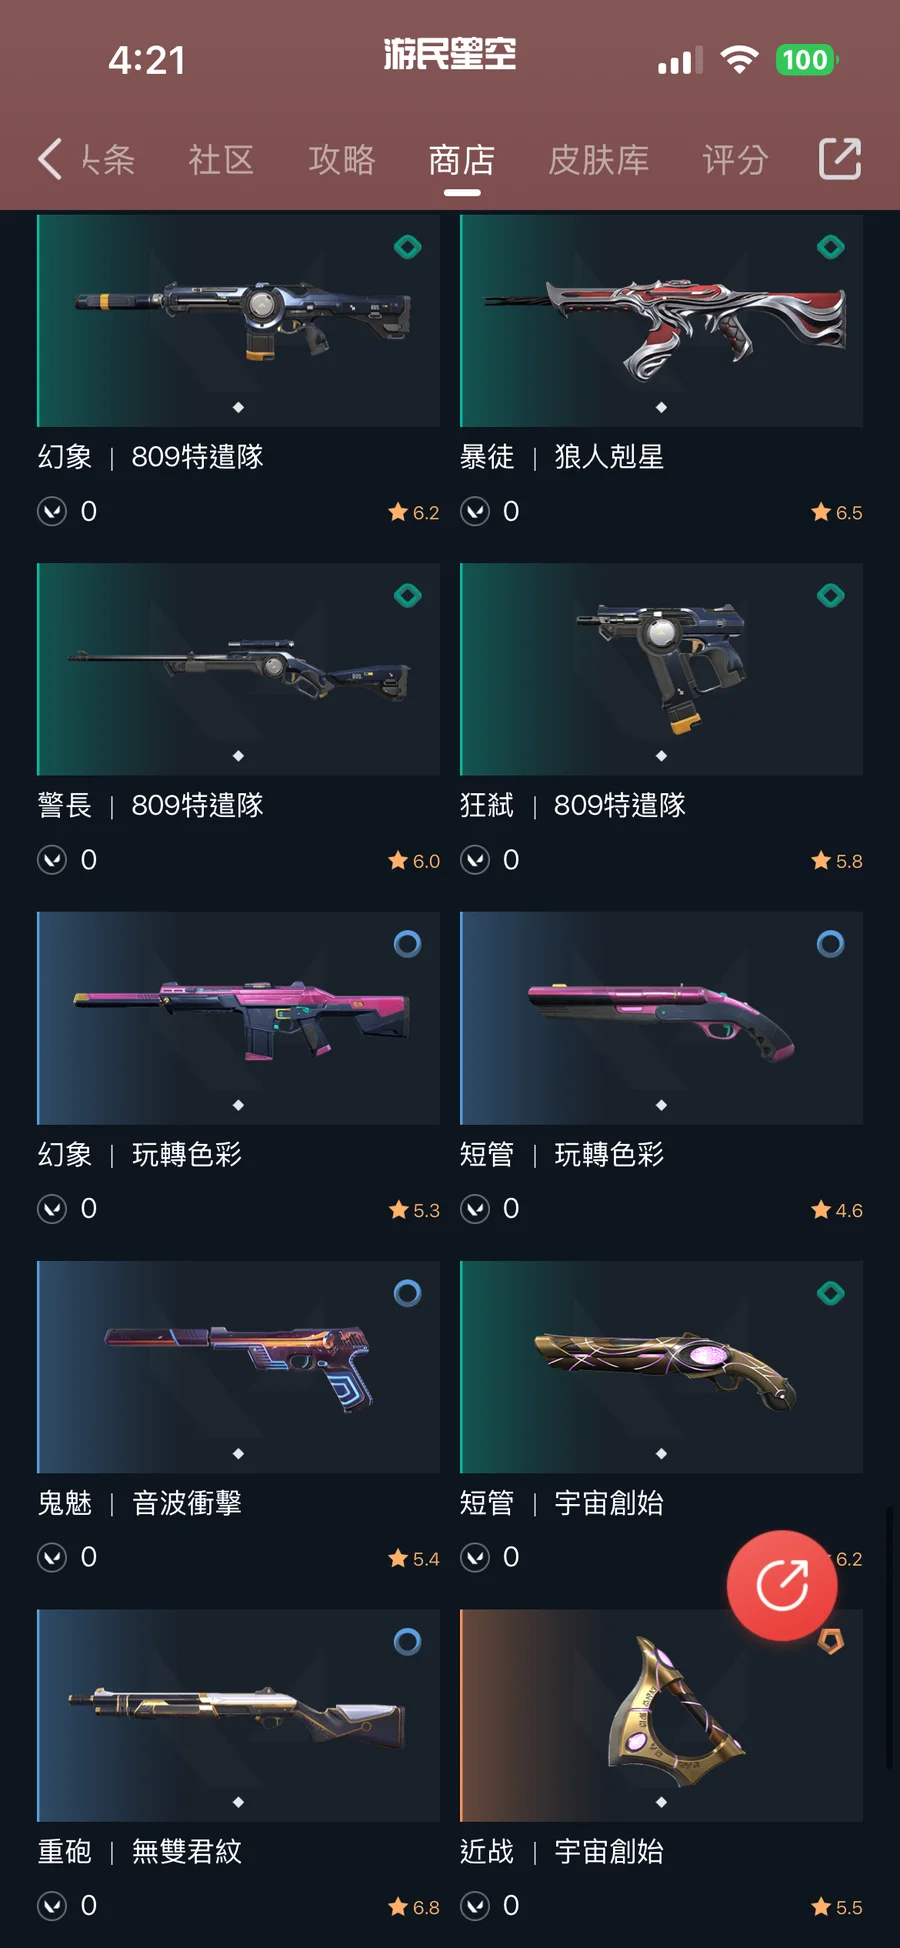
Task: Open the 暴徒 狼人剋星 skin thumbnail
Action: tap(661, 320)
